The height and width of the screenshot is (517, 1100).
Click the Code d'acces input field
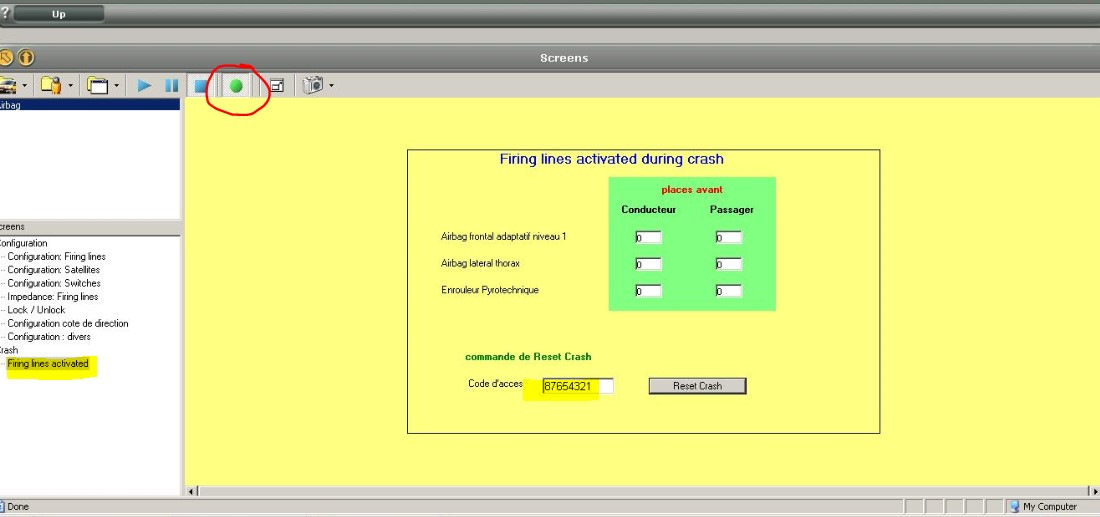[x=578, y=386]
